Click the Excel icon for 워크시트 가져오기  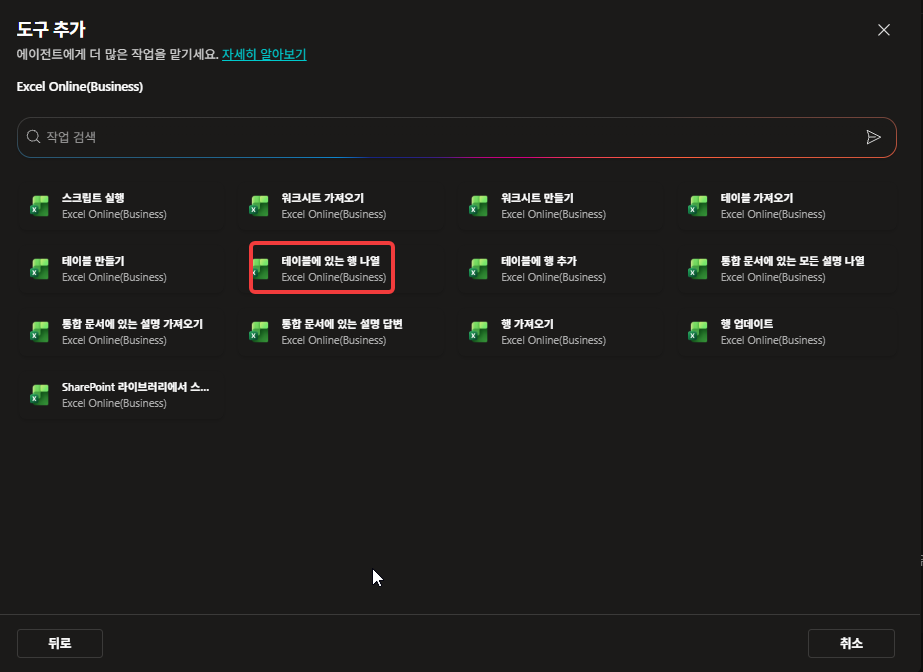(259, 206)
